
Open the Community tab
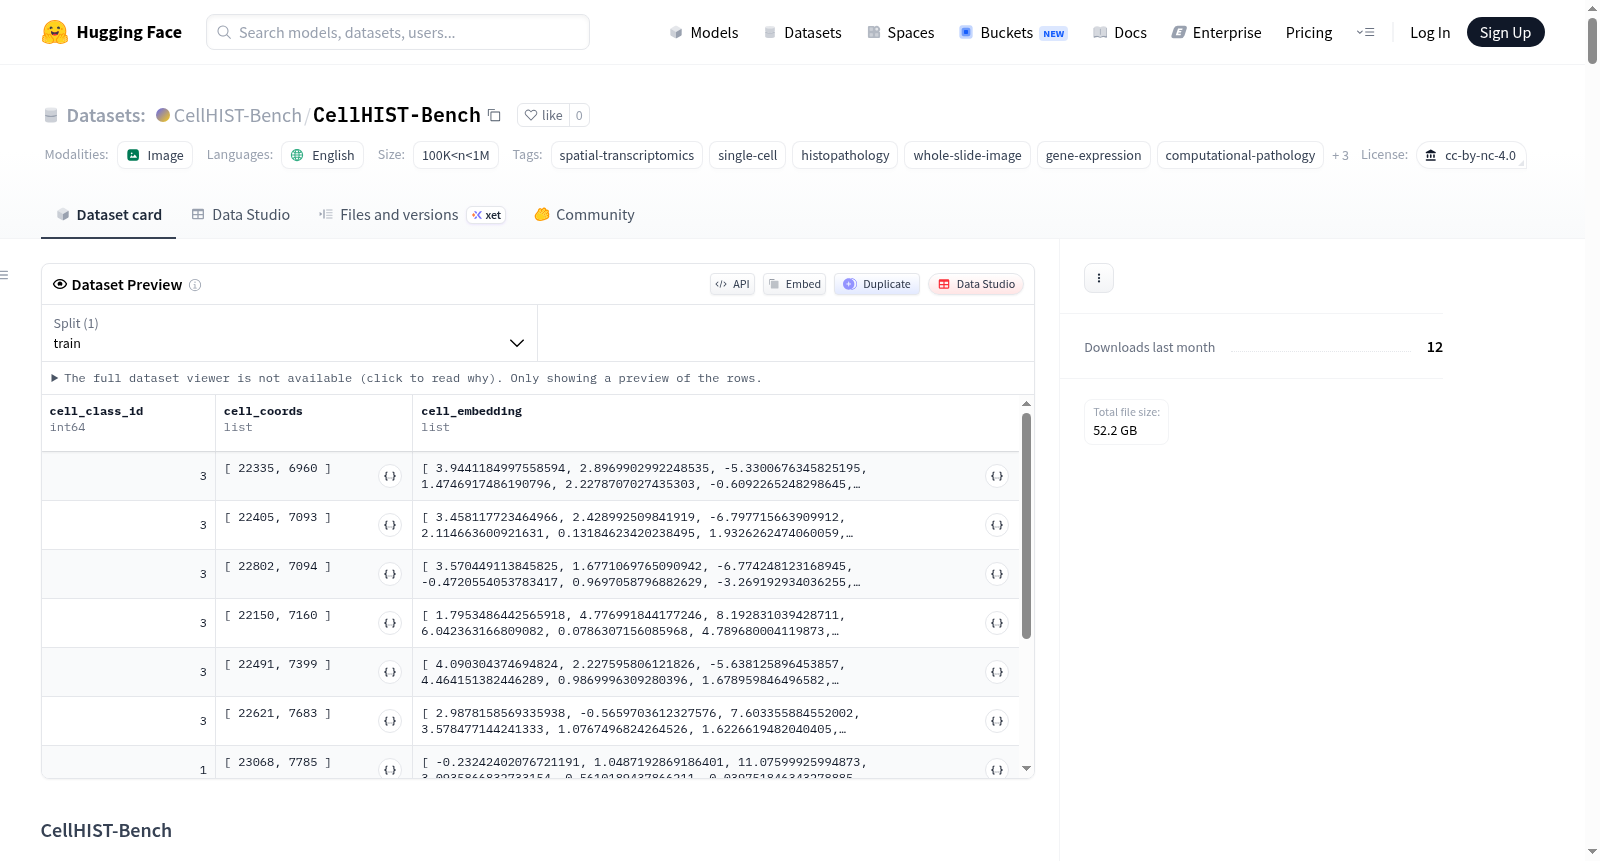(584, 215)
